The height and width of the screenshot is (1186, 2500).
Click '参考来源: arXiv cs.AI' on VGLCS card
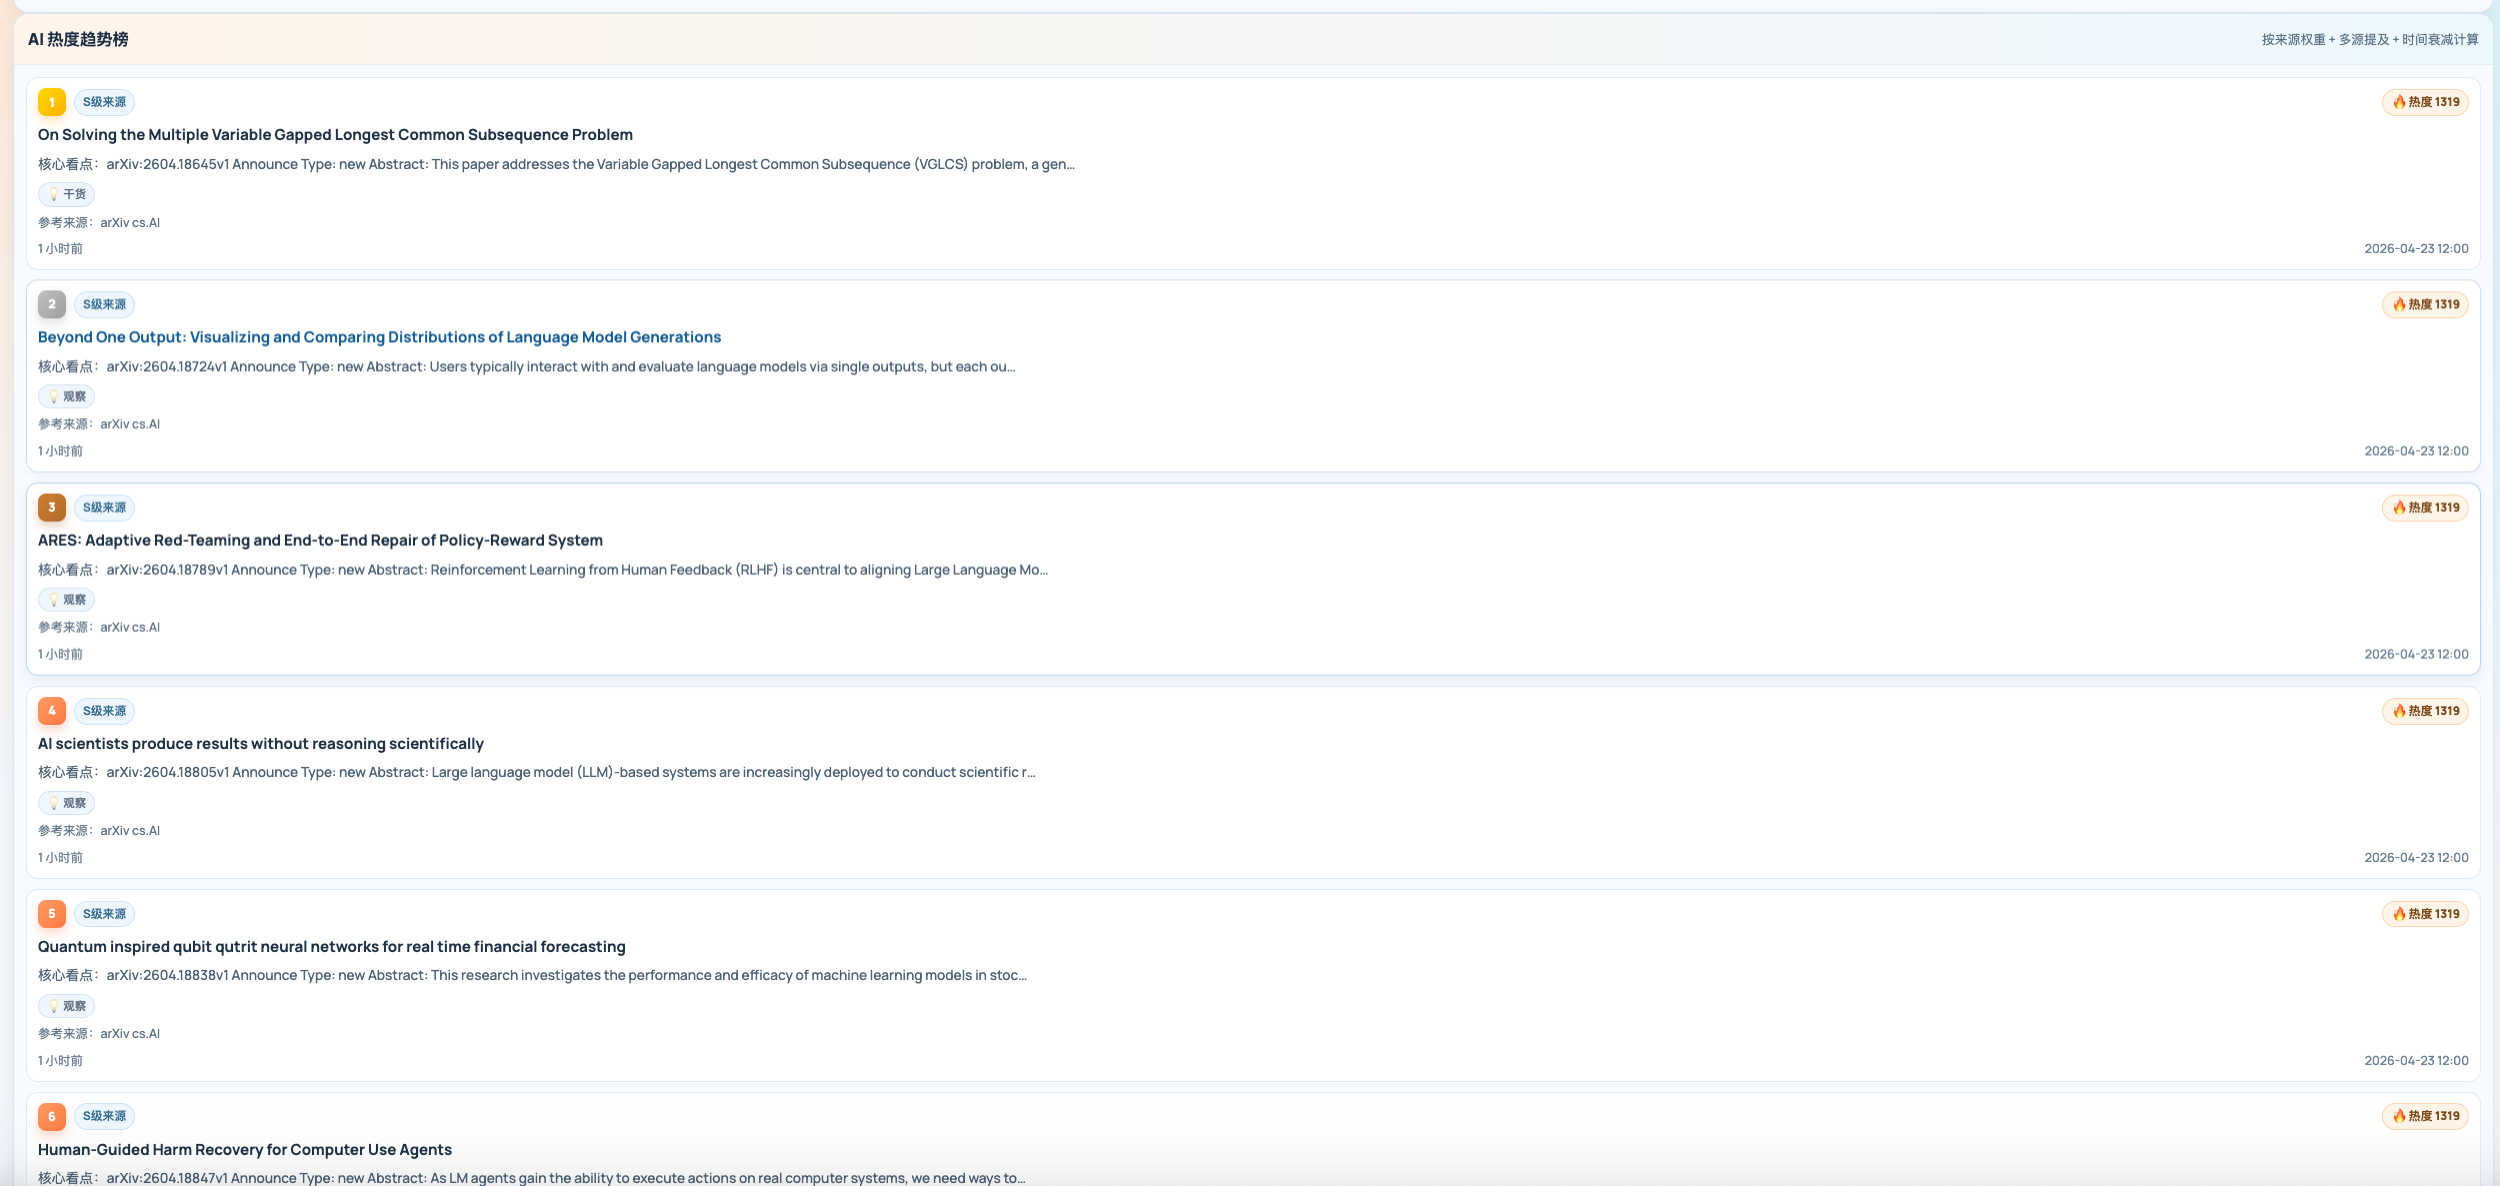tap(99, 223)
